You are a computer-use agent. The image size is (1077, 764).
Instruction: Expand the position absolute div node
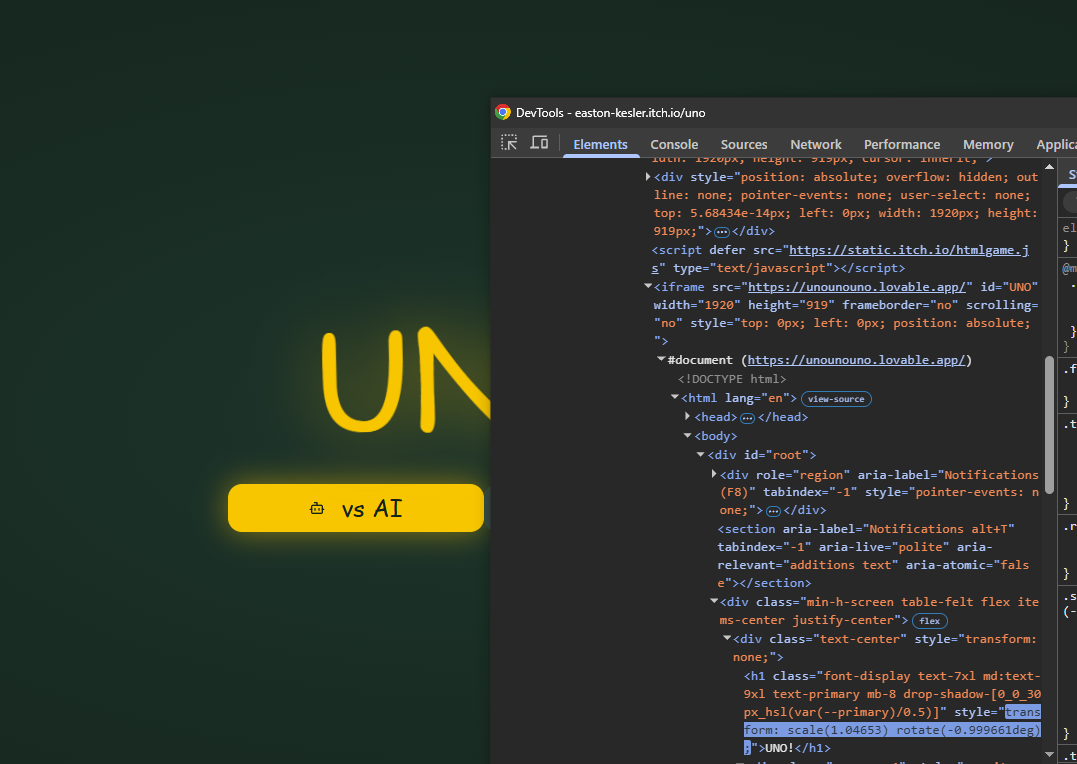(648, 177)
